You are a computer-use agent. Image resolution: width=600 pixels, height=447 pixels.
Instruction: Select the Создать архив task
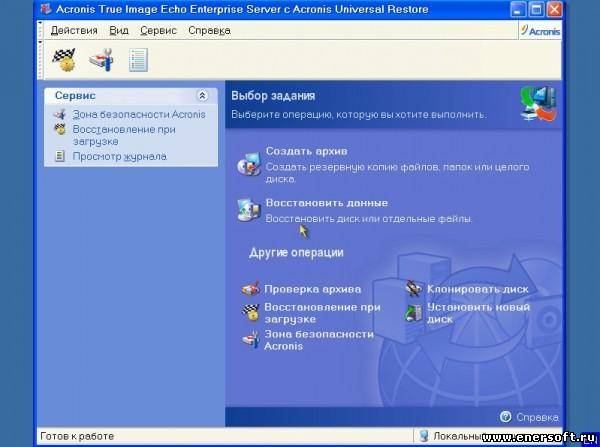click(x=307, y=151)
